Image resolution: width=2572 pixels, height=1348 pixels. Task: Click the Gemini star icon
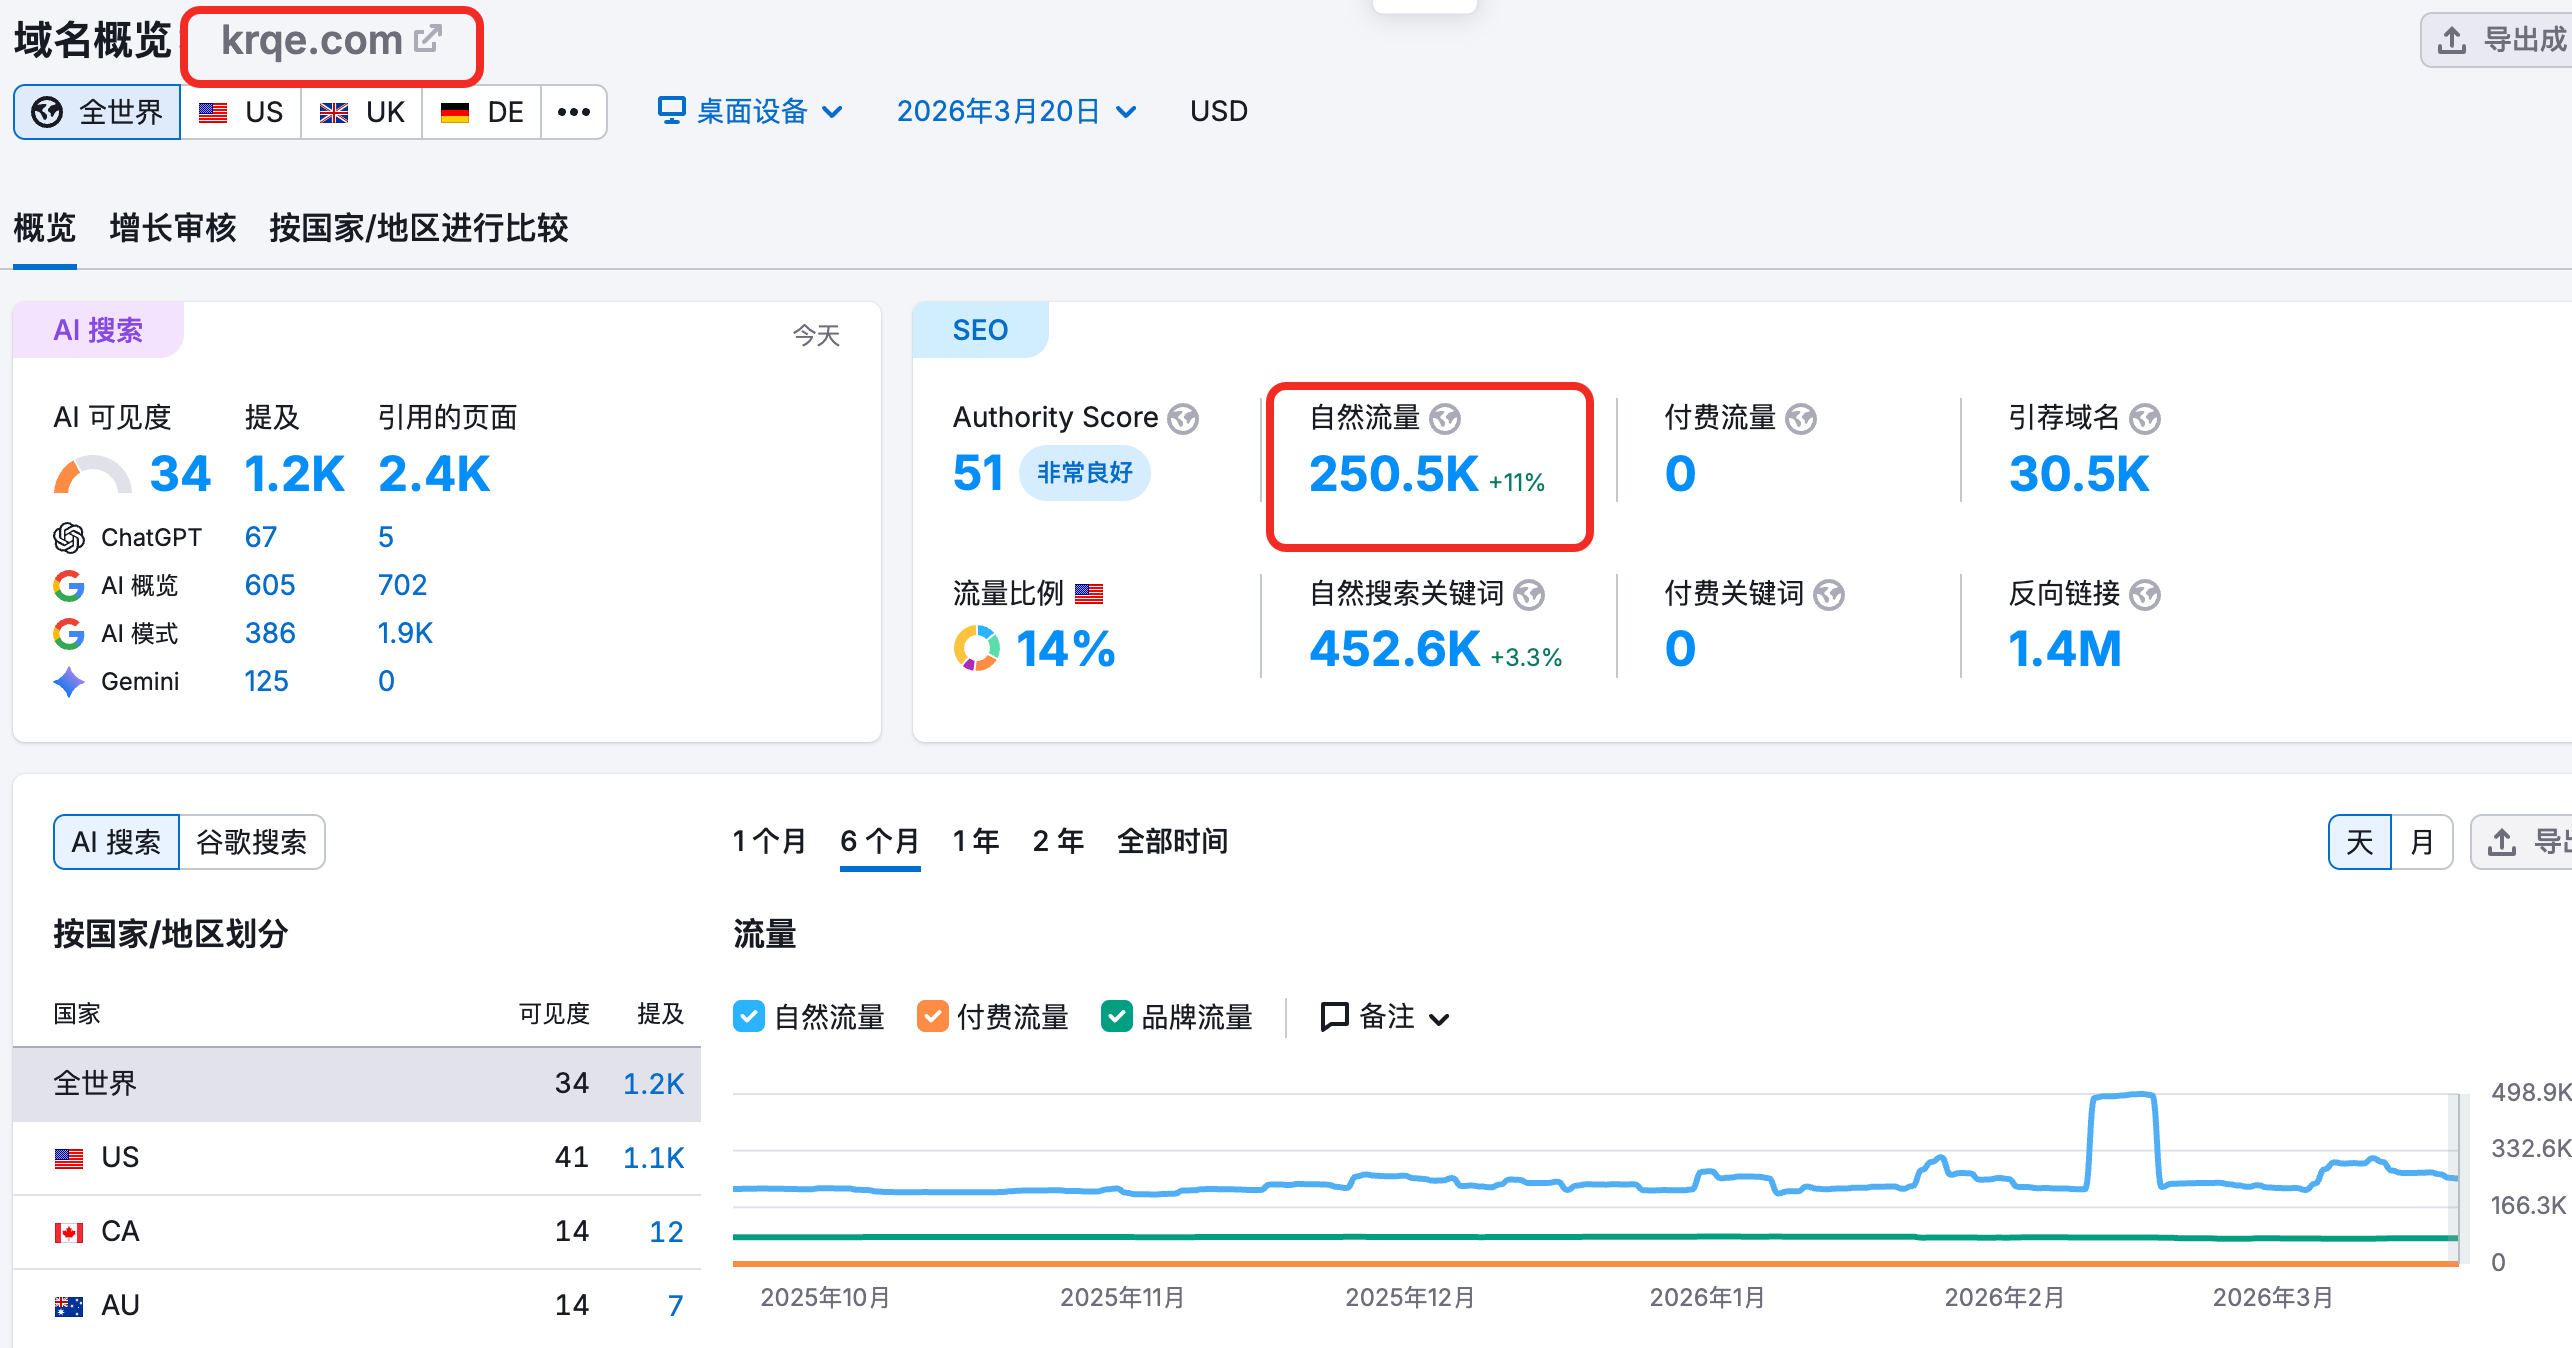[x=69, y=682]
